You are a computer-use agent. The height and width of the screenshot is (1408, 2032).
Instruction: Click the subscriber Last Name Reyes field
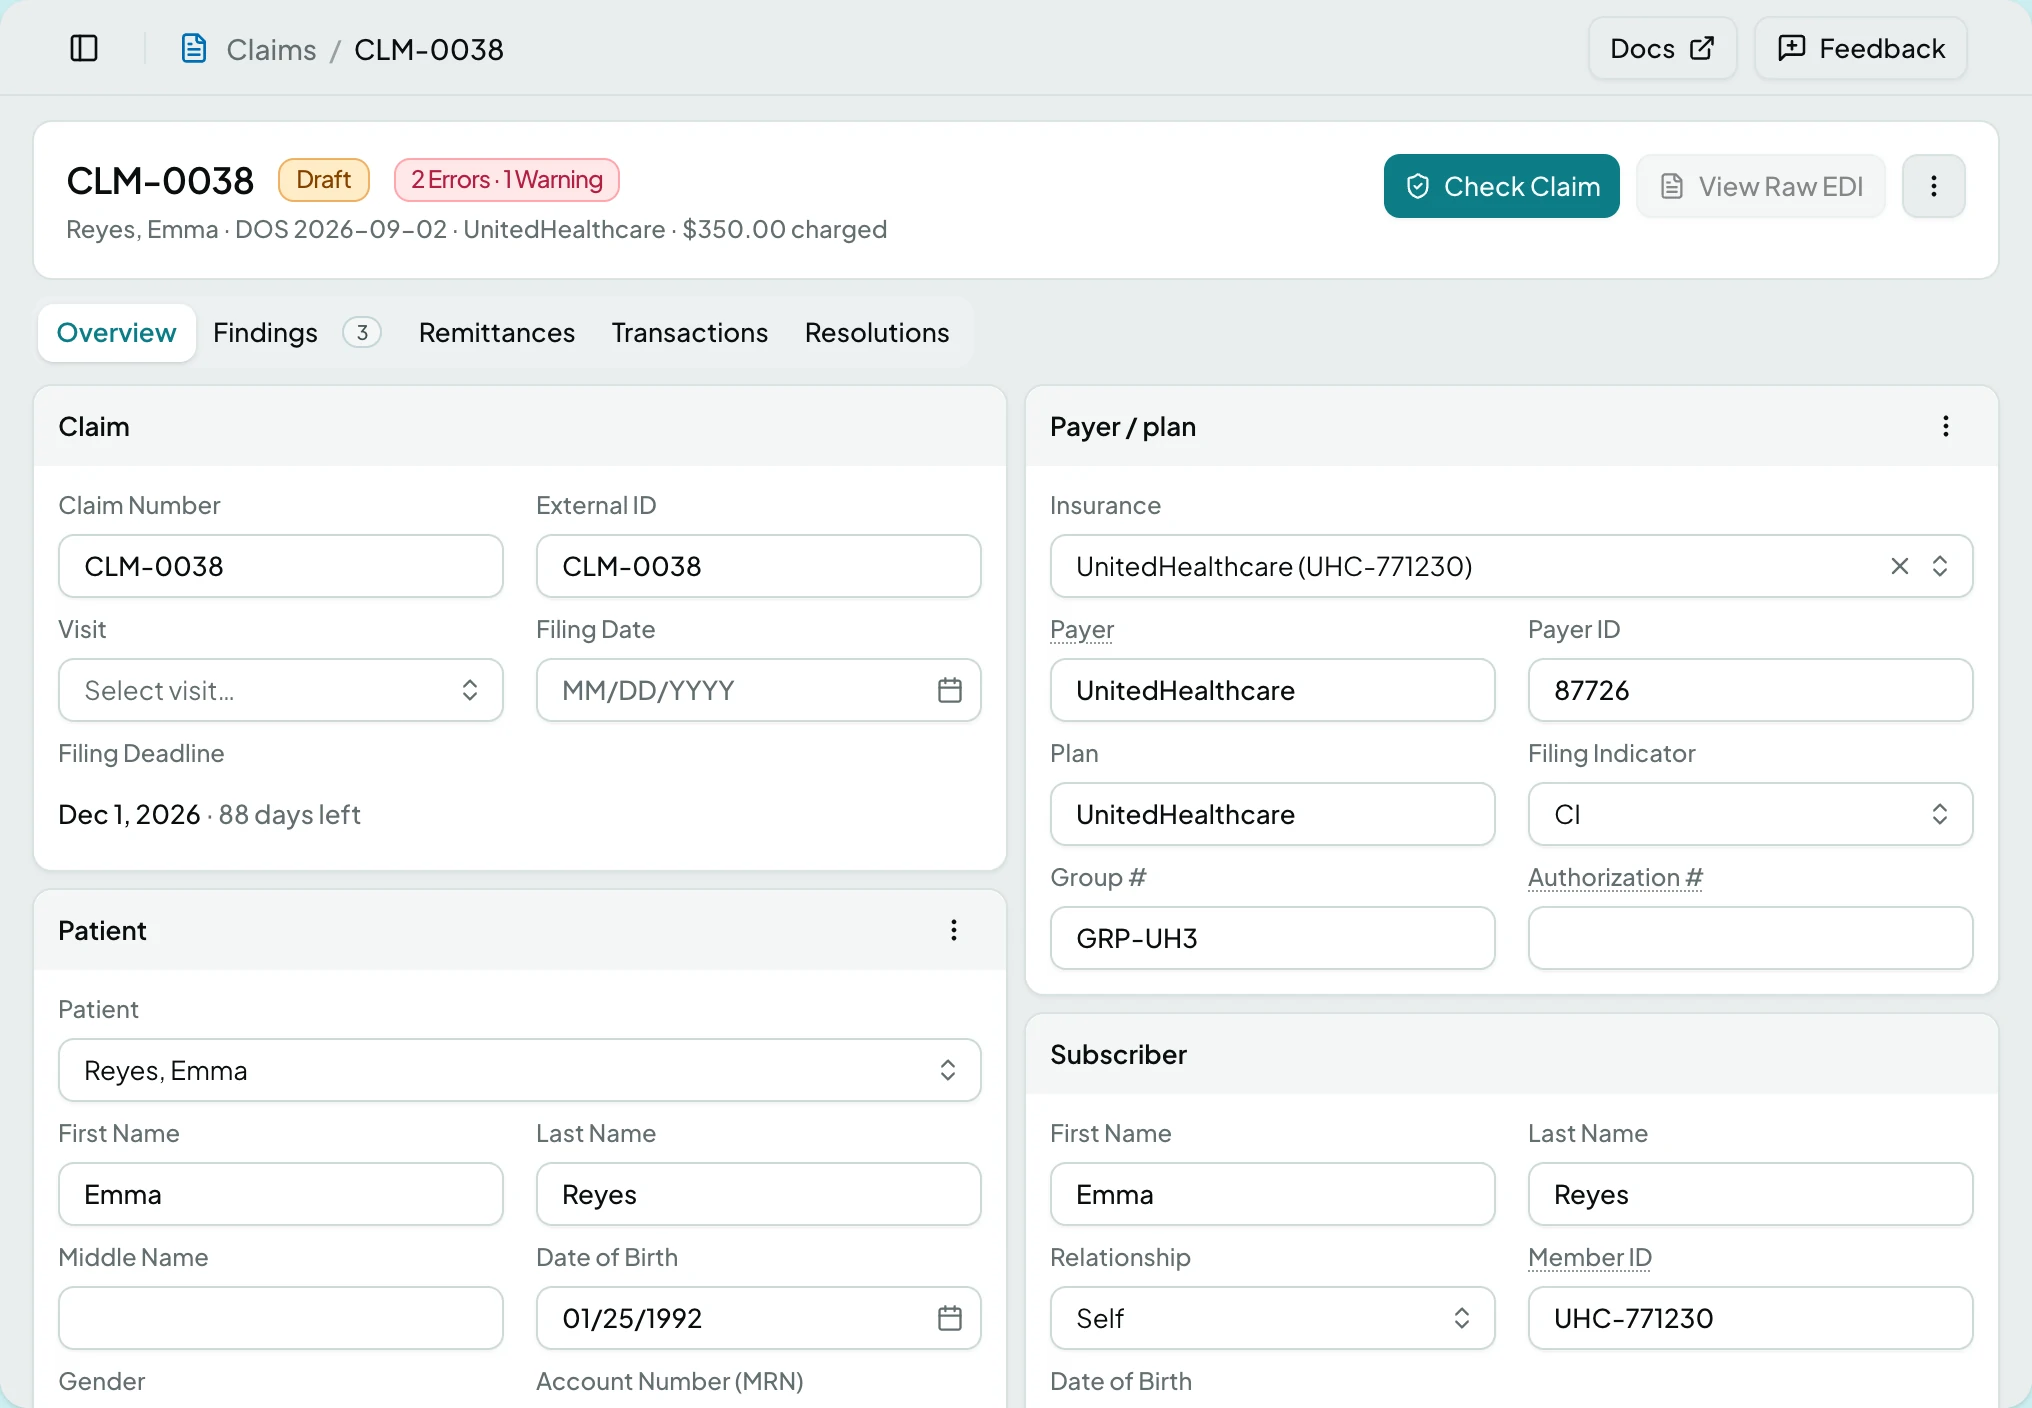click(1750, 1194)
